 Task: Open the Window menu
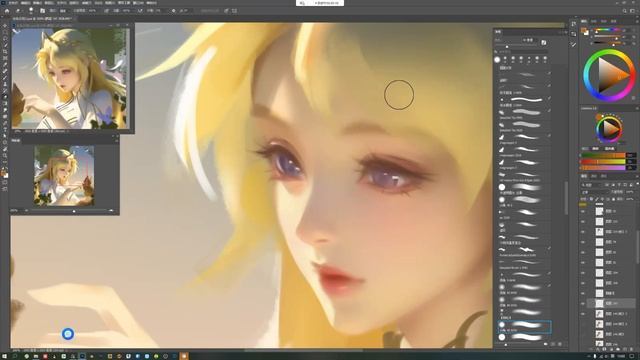tap(138, 3)
